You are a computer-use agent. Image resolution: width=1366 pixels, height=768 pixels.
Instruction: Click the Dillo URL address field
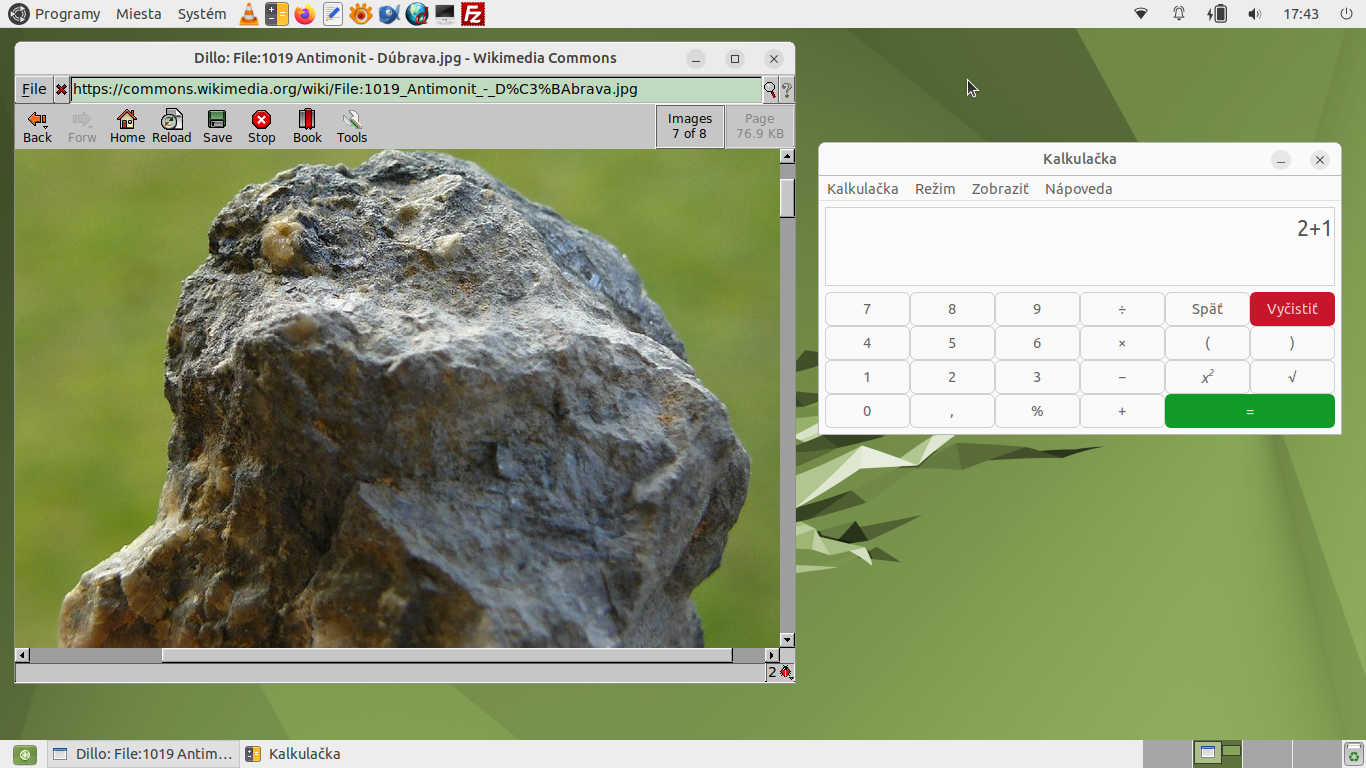click(x=416, y=89)
